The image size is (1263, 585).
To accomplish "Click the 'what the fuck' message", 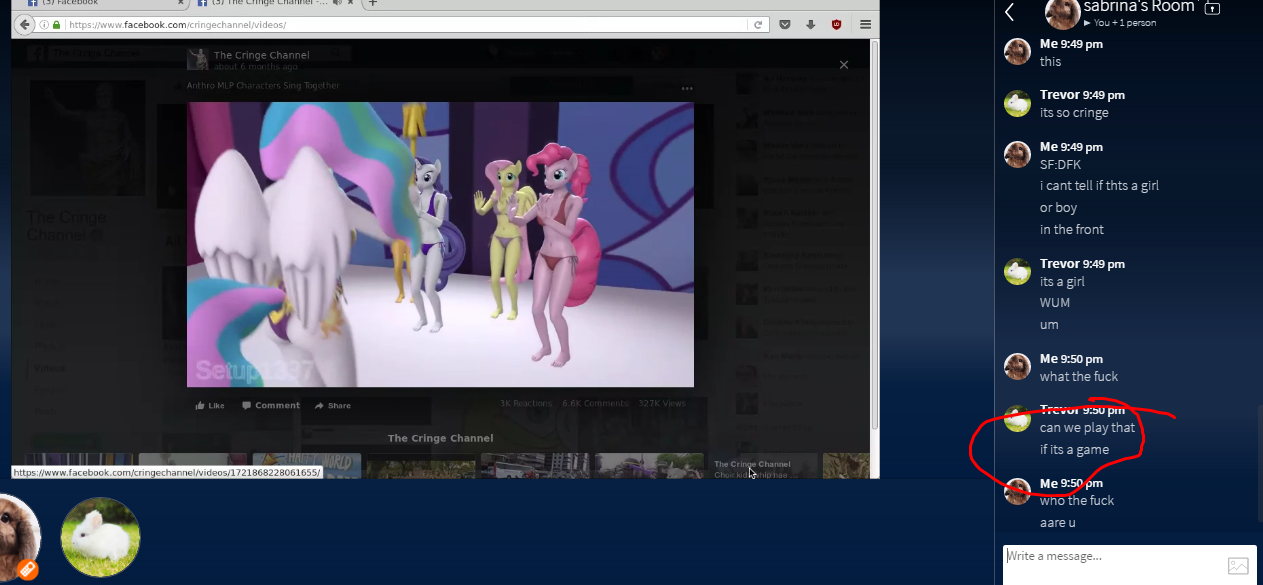I will click(x=1079, y=377).
